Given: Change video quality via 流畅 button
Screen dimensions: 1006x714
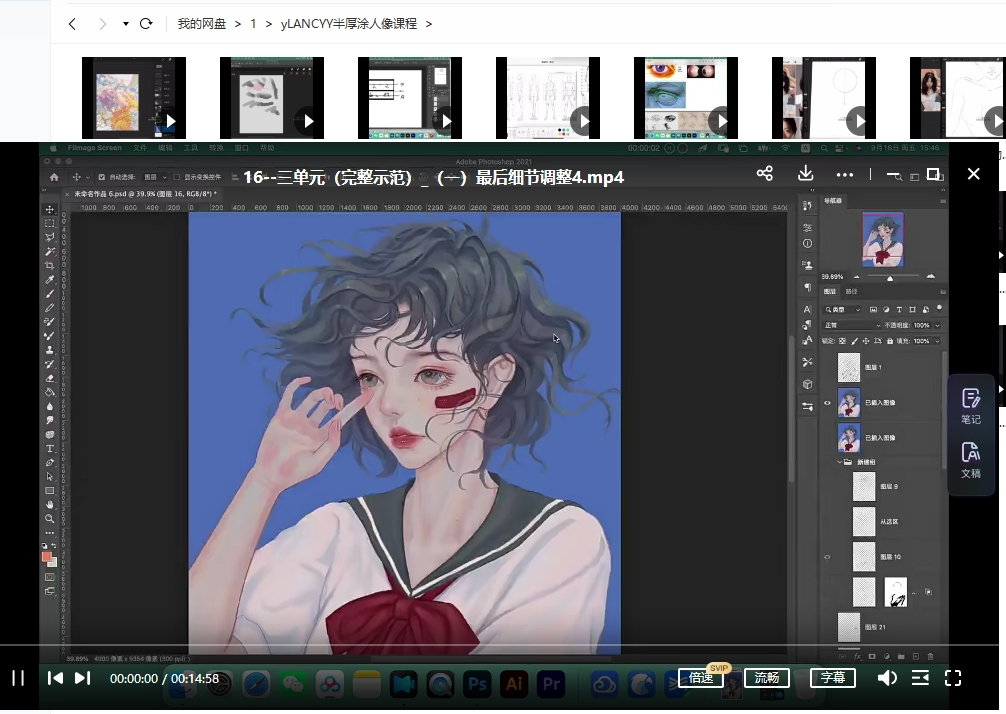Looking at the screenshot, I should [767, 678].
